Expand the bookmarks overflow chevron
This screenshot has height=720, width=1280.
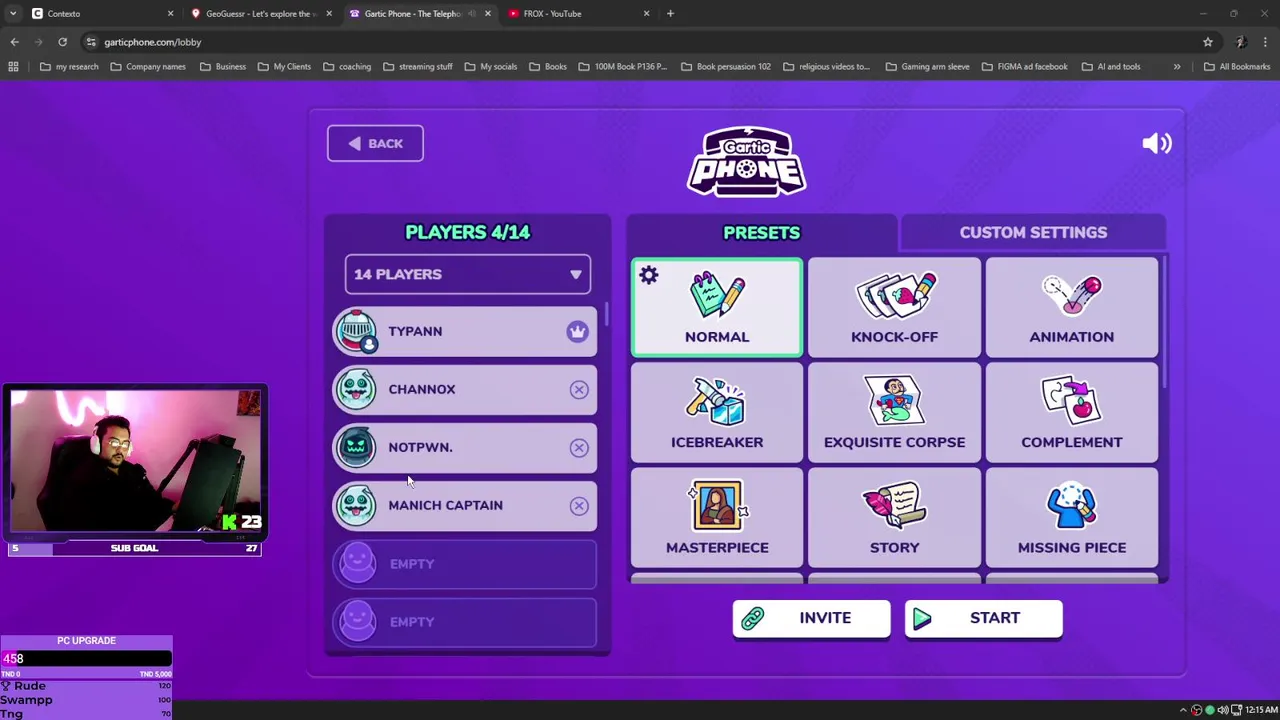(1177, 67)
